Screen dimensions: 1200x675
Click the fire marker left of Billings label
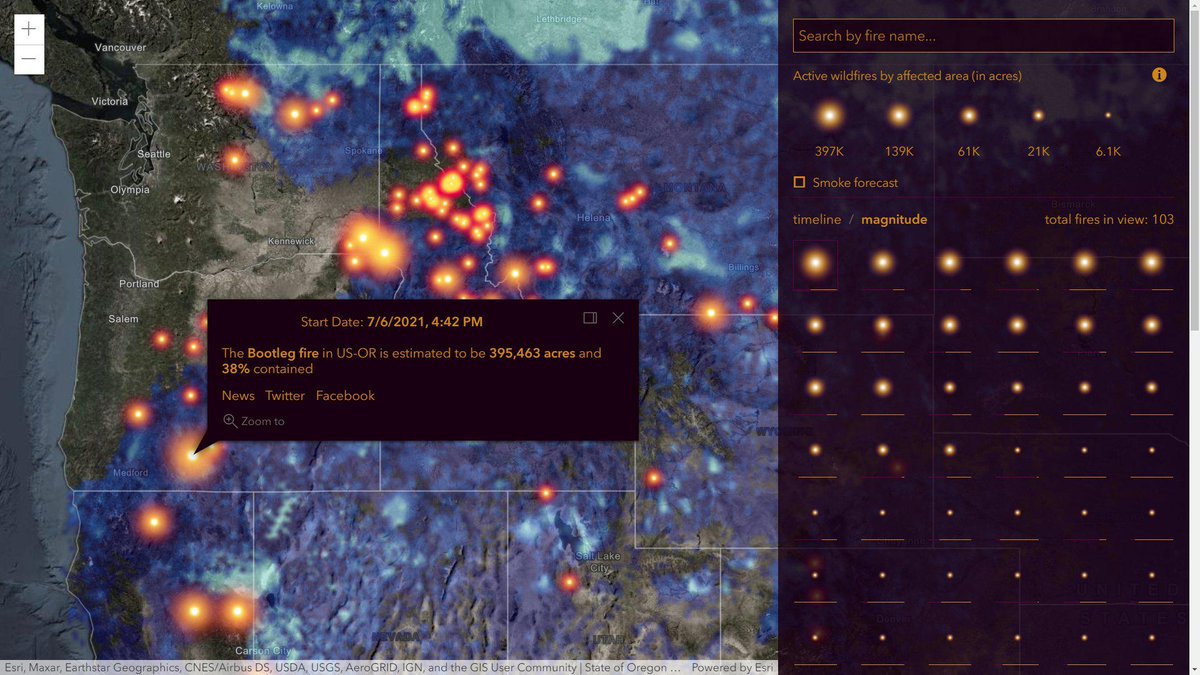click(669, 243)
